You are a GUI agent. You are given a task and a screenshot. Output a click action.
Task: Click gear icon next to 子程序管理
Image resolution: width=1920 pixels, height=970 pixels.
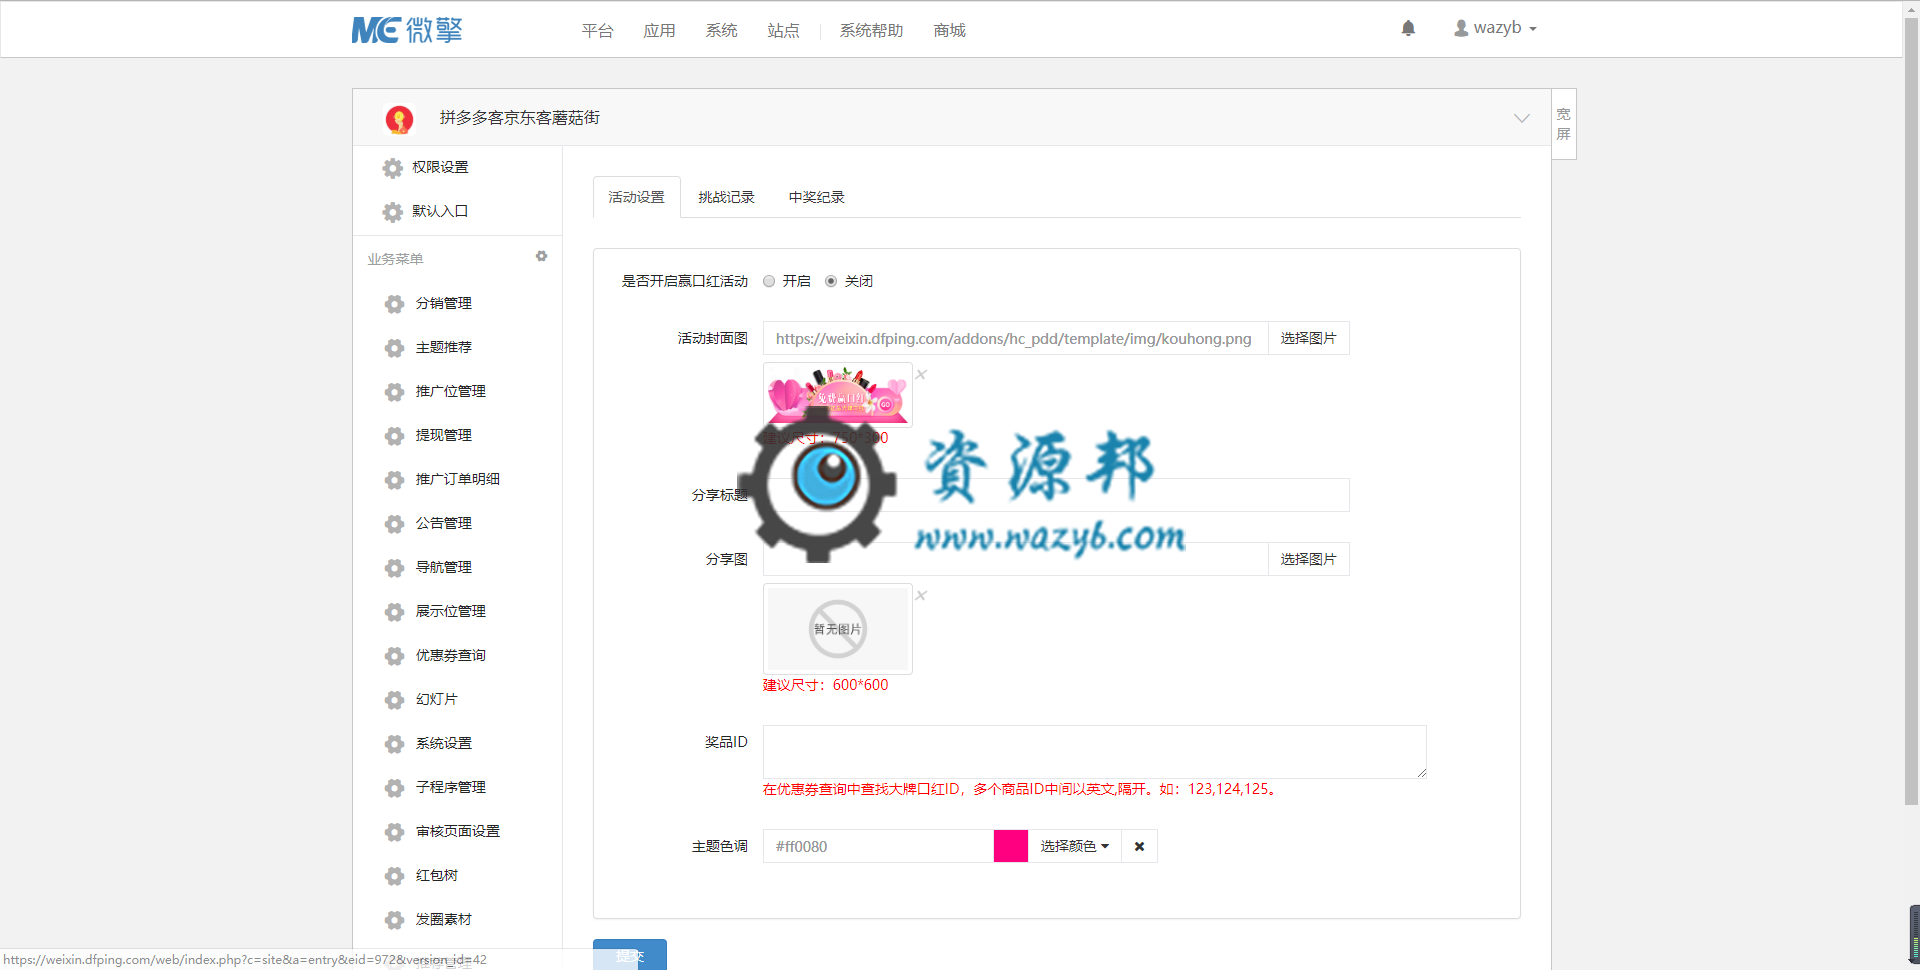[x=394, y=788]
